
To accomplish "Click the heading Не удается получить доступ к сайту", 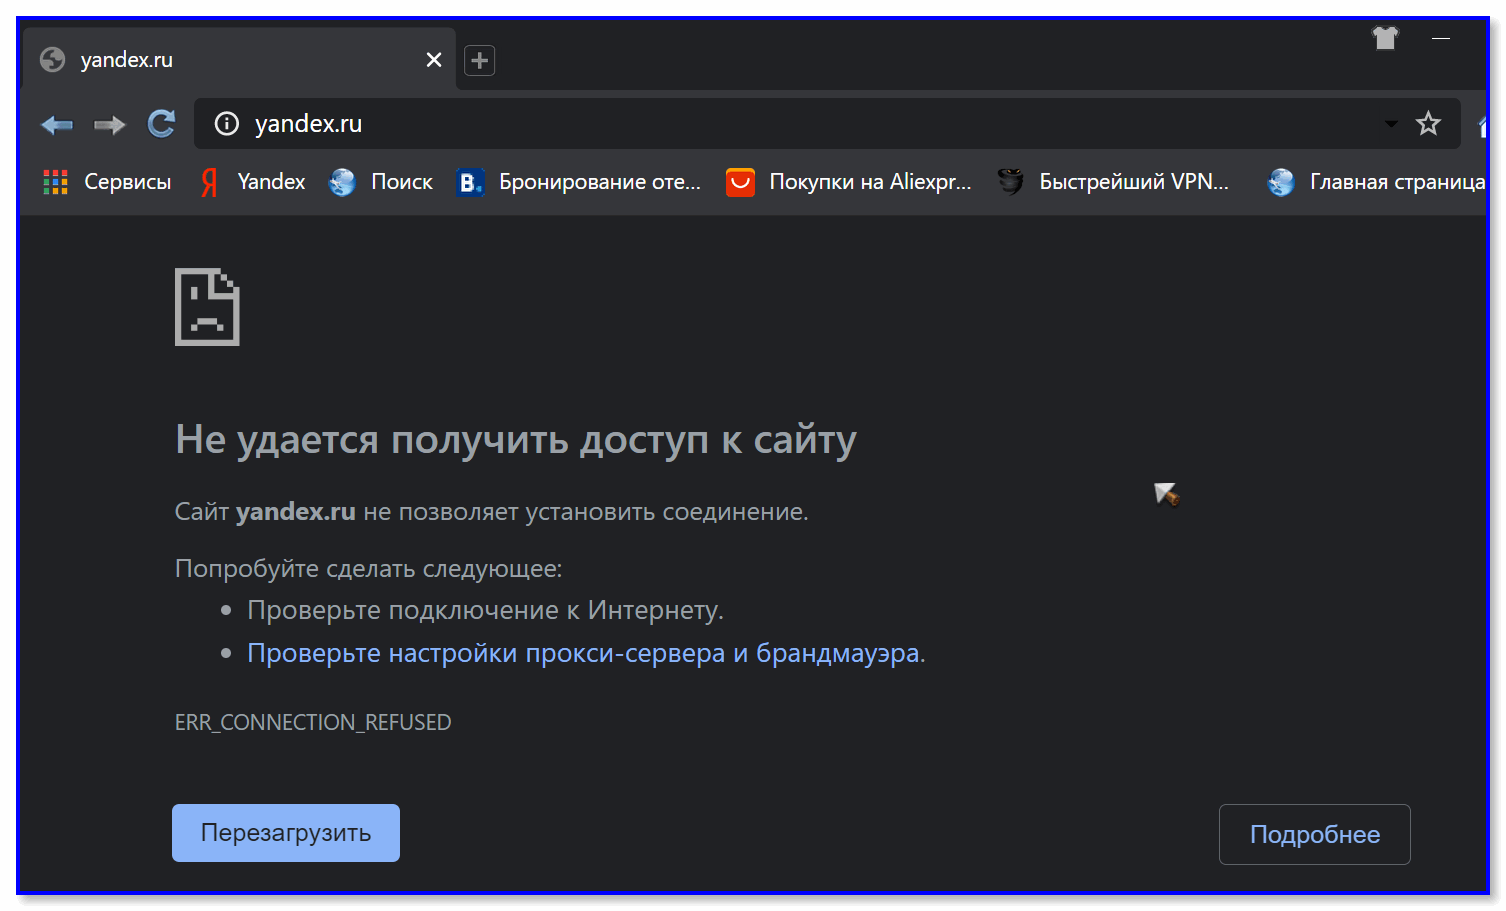I will [x=516, y=440].
